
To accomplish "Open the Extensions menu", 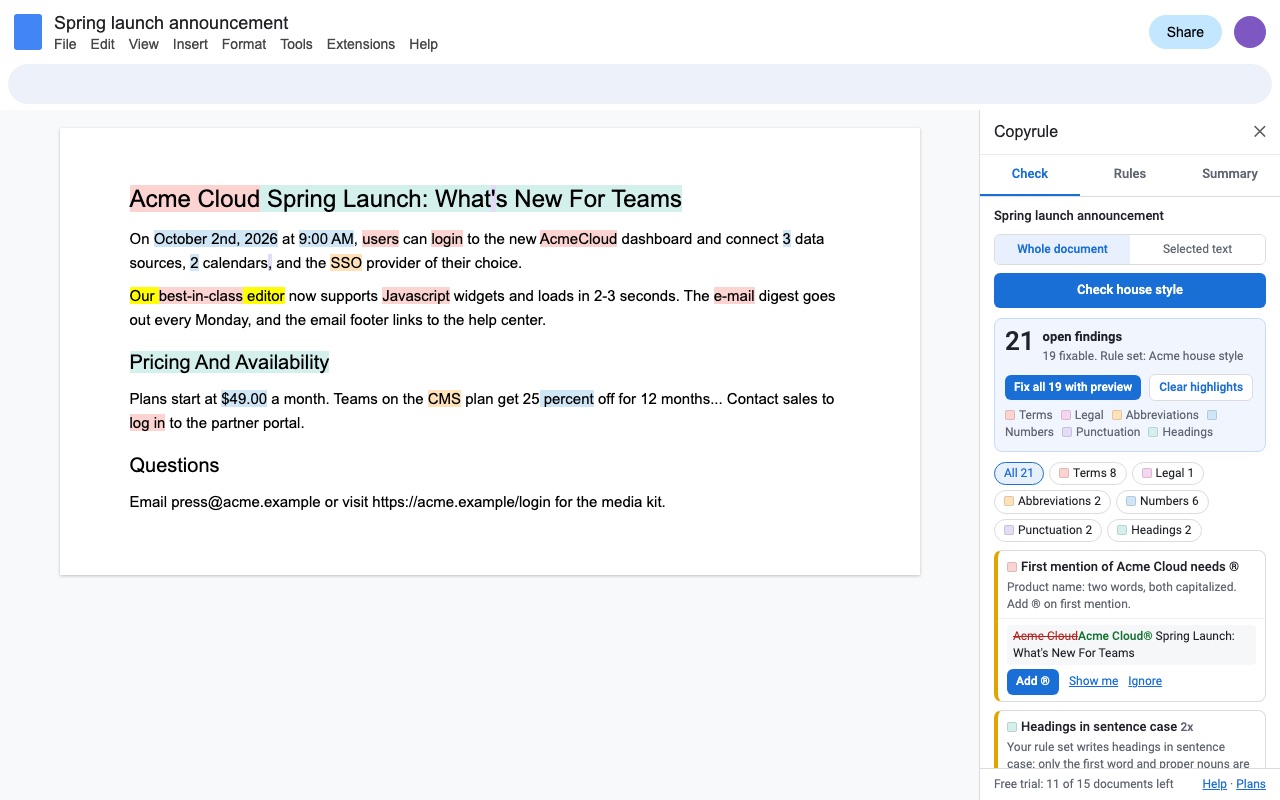I will pos(361,44).
